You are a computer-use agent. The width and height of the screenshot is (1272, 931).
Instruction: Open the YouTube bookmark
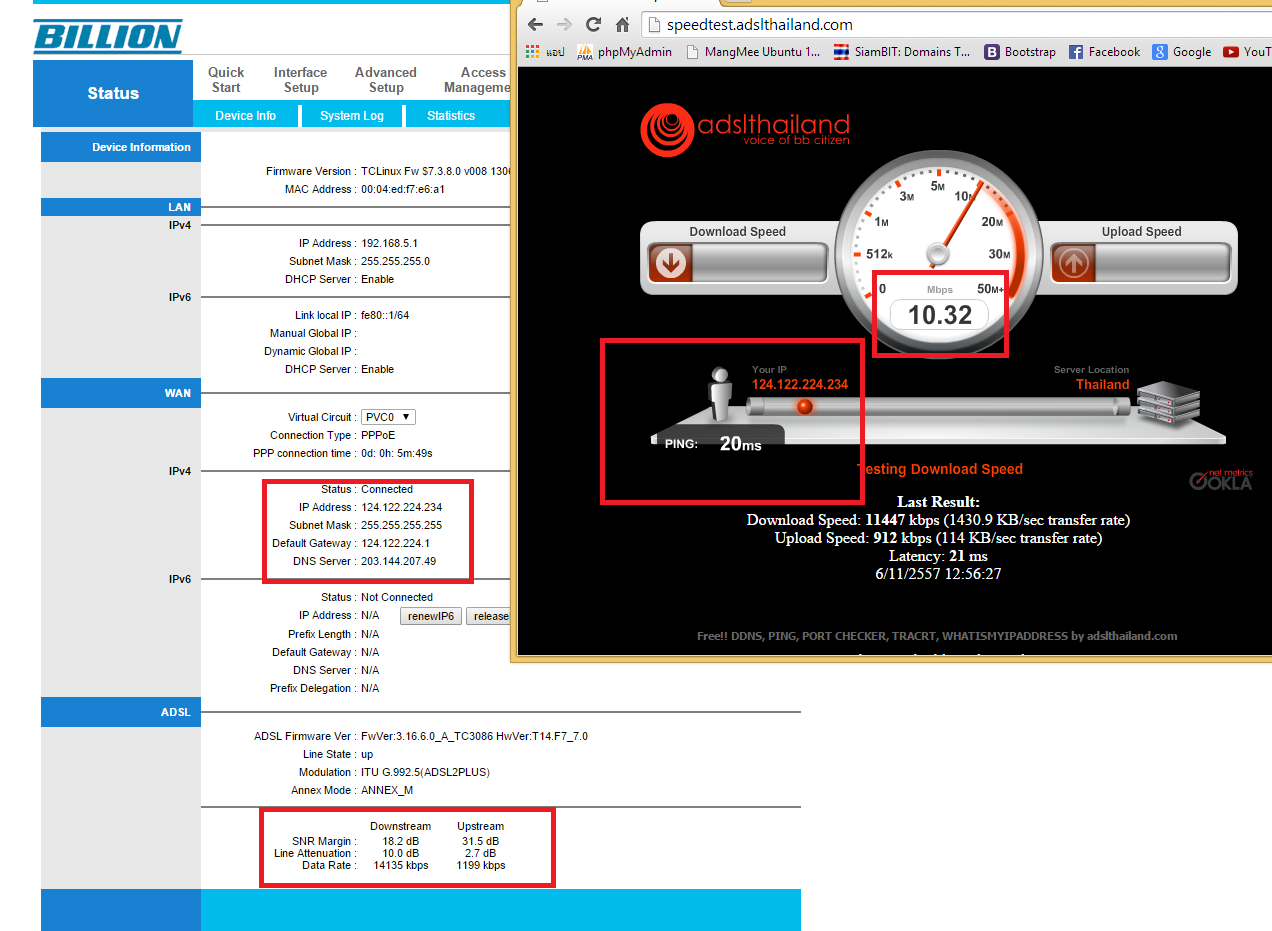tap(1246, 52)
